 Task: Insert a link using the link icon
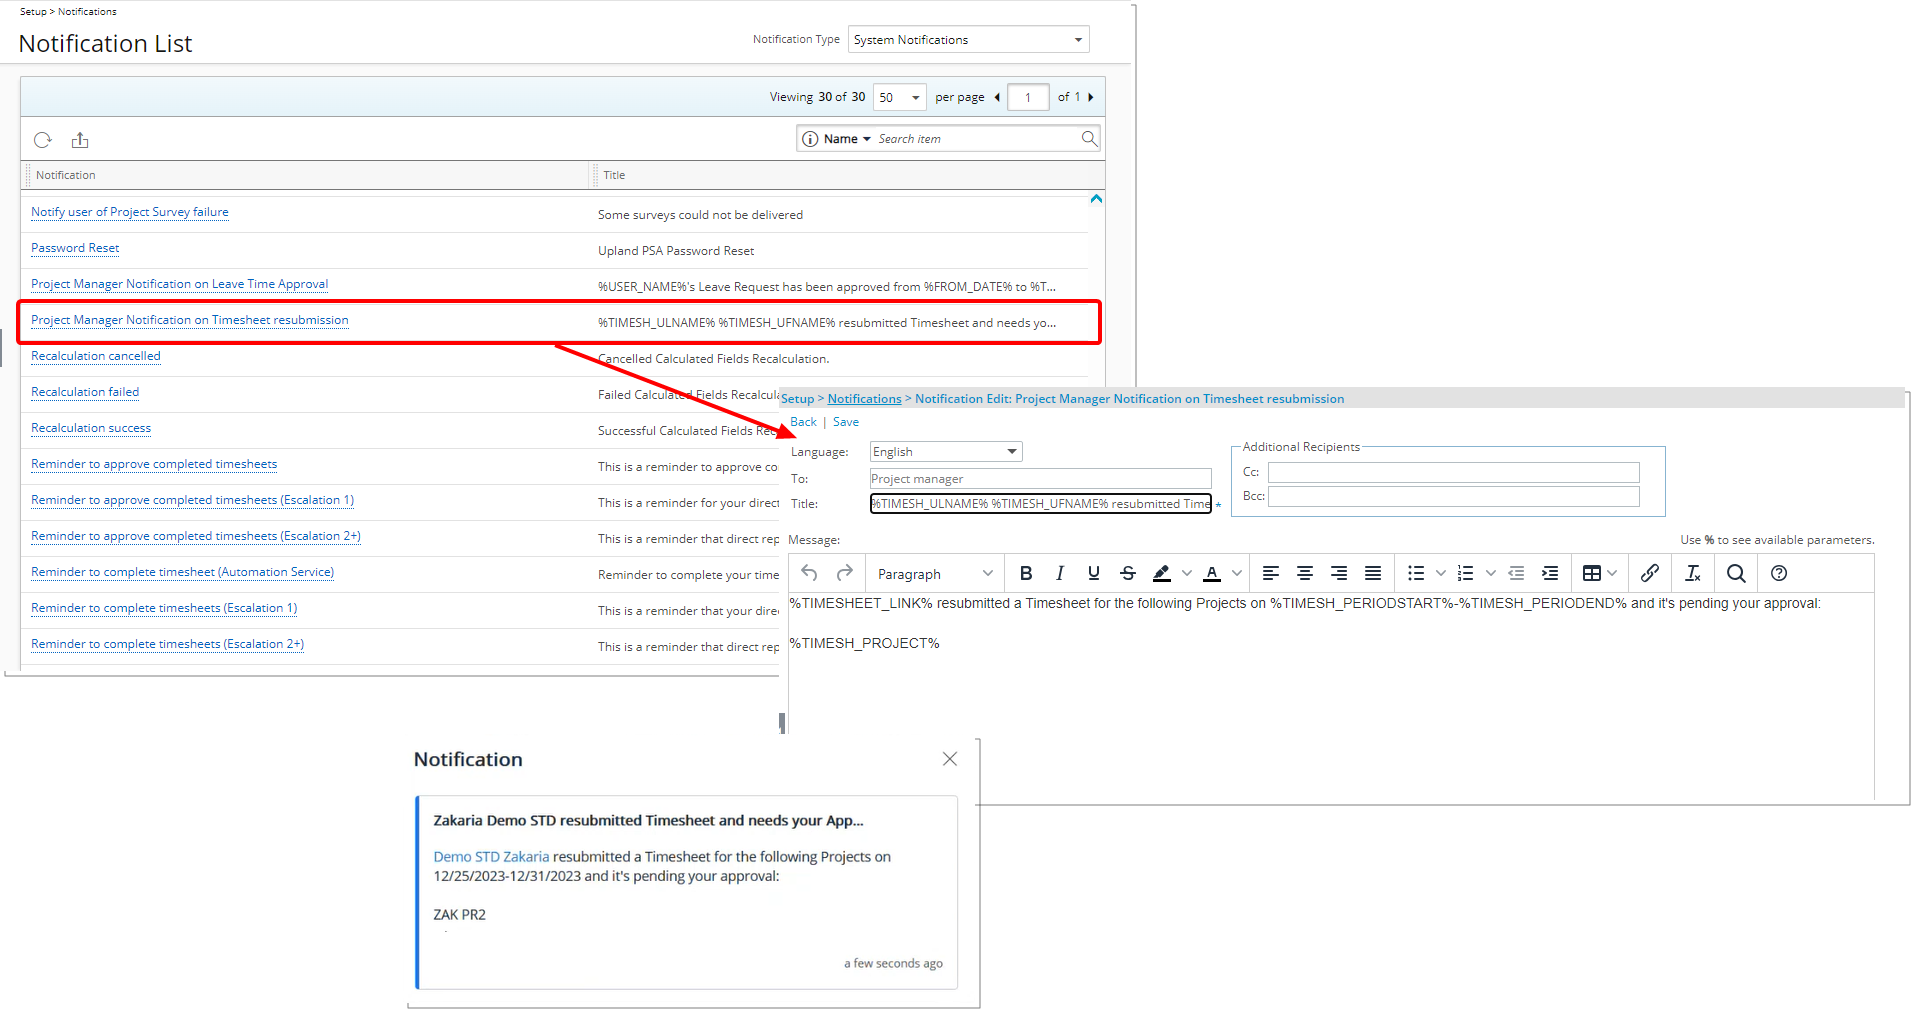pos(1649,573)
